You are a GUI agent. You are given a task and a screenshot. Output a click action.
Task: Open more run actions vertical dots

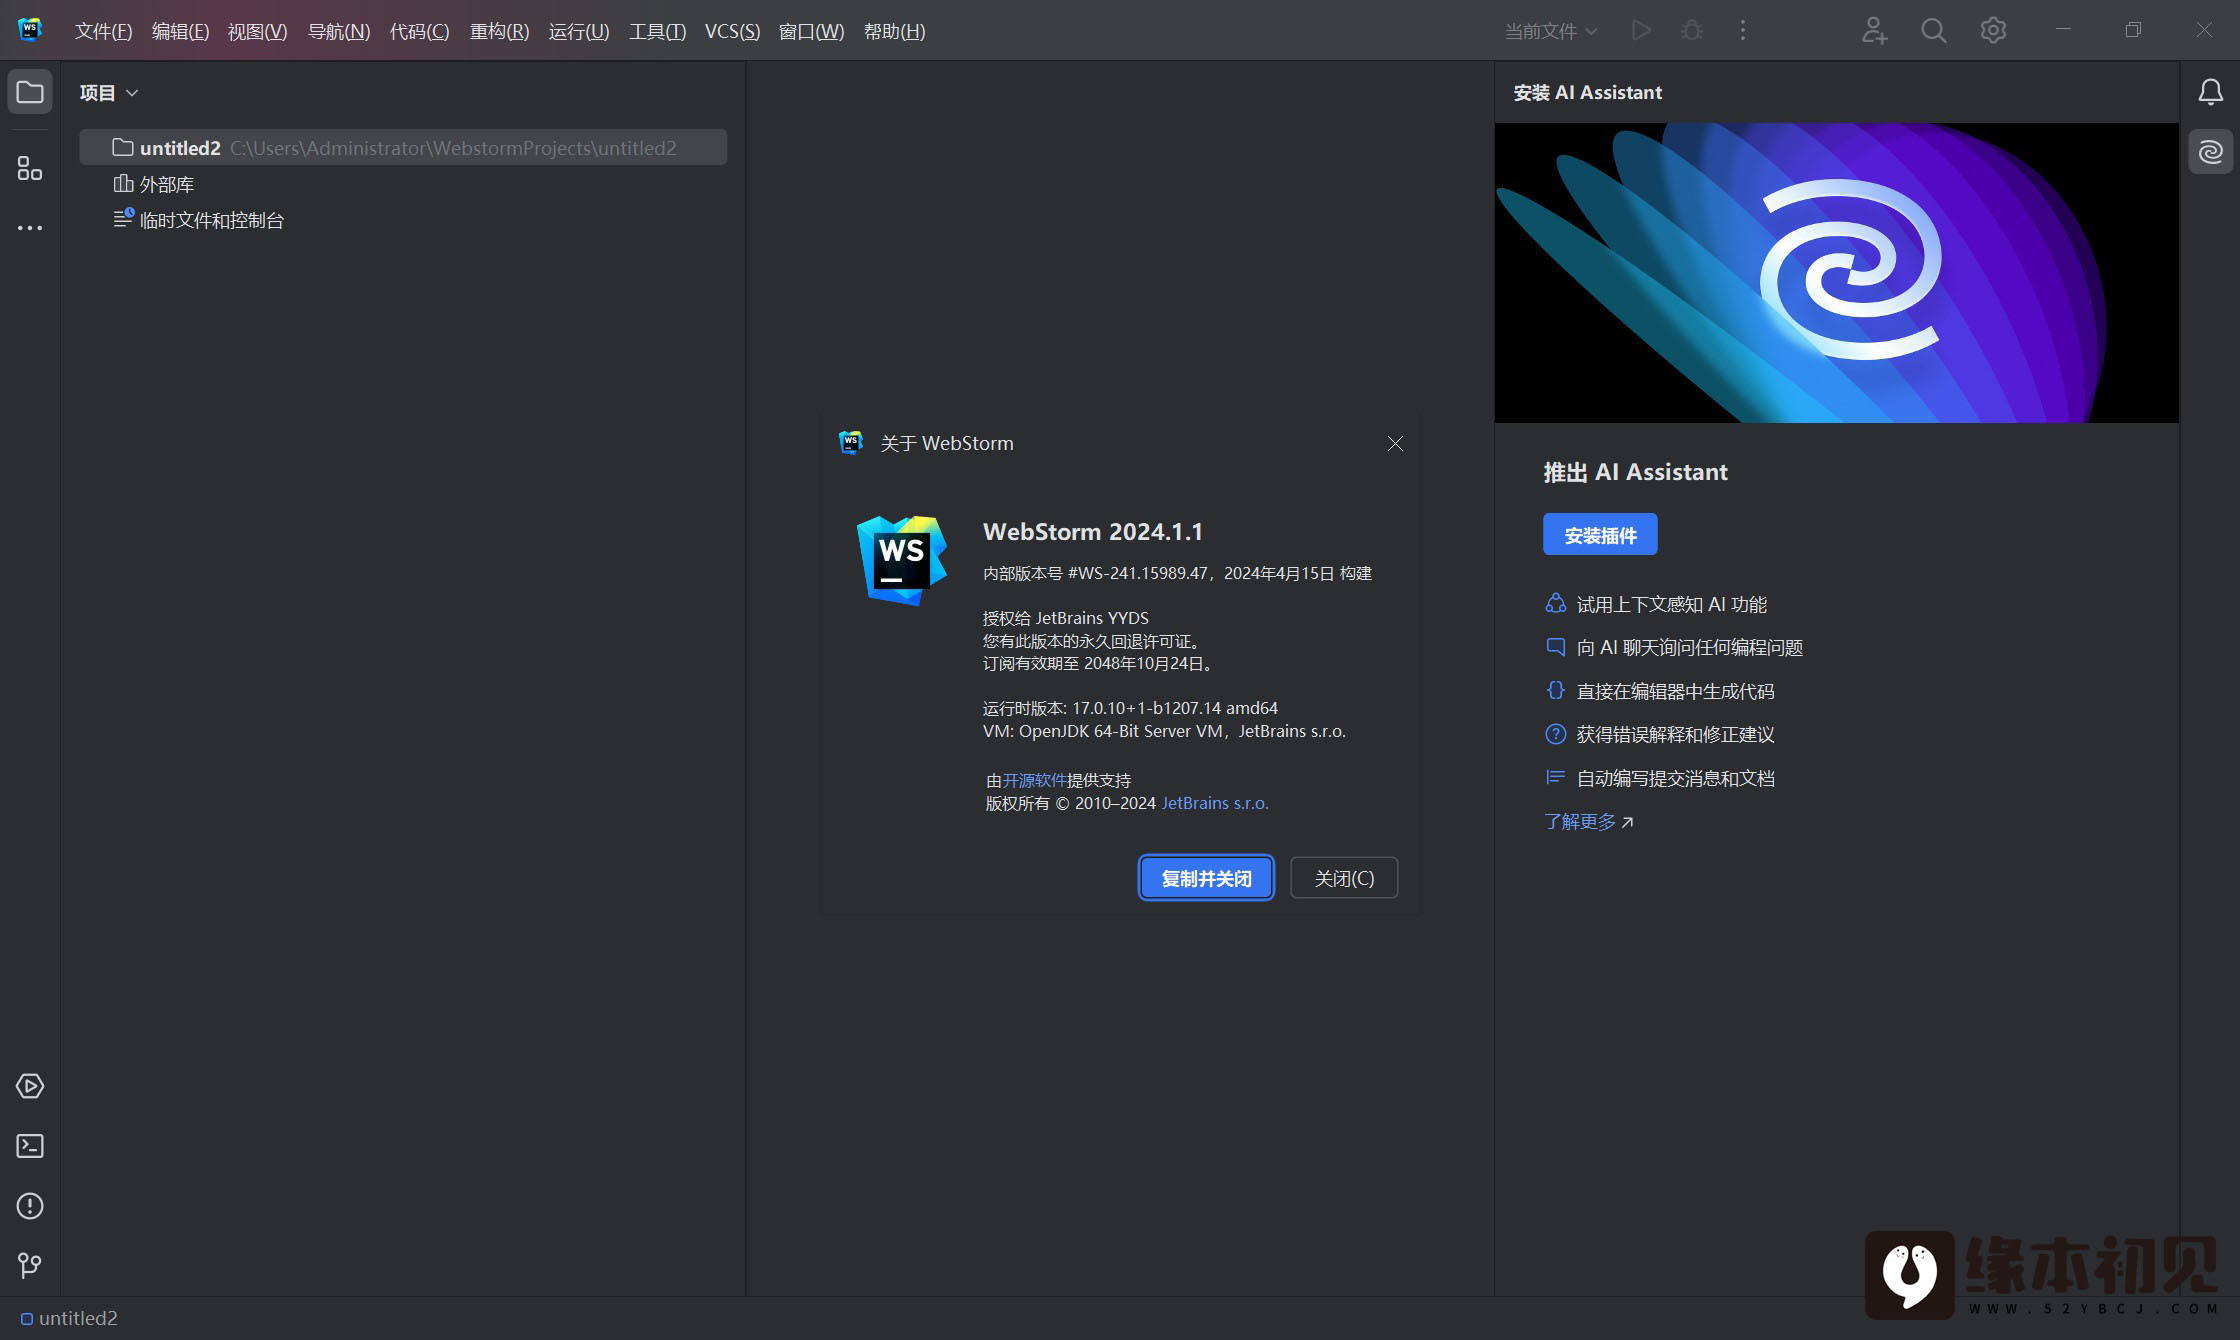click(1743, 31)
